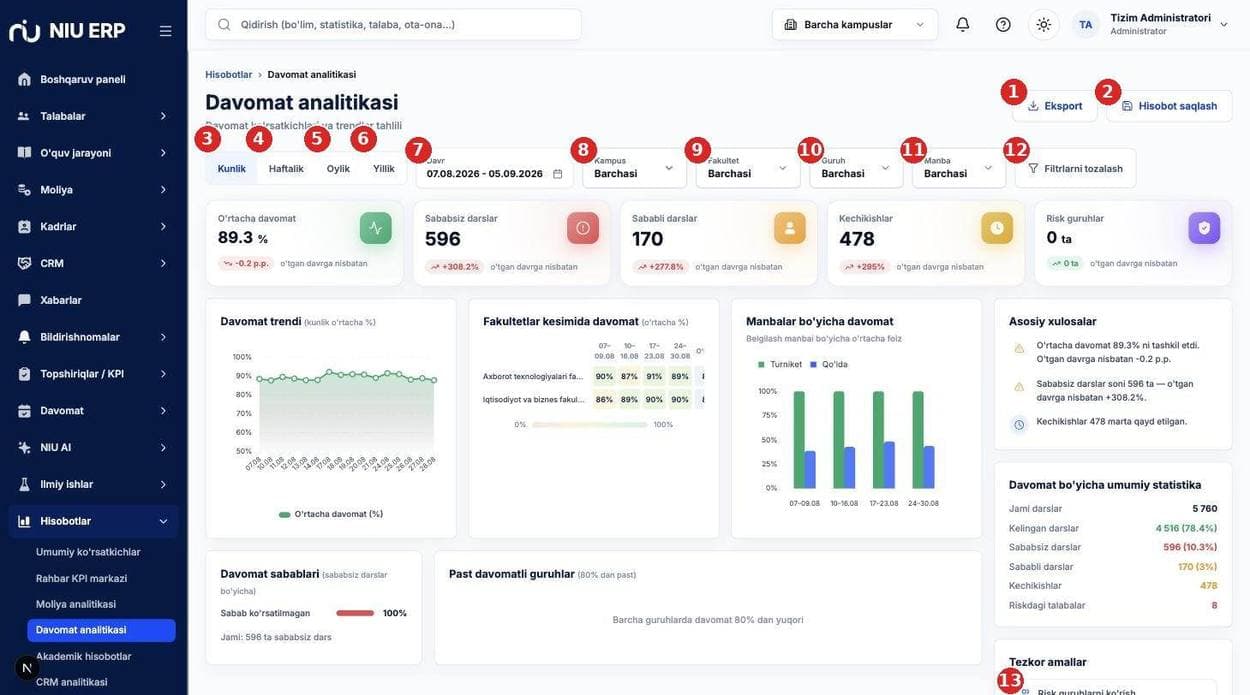1250x695 pixels.
Task: Collapse the sidebar with the hamburger icon
Action: [x=166, y=31]
